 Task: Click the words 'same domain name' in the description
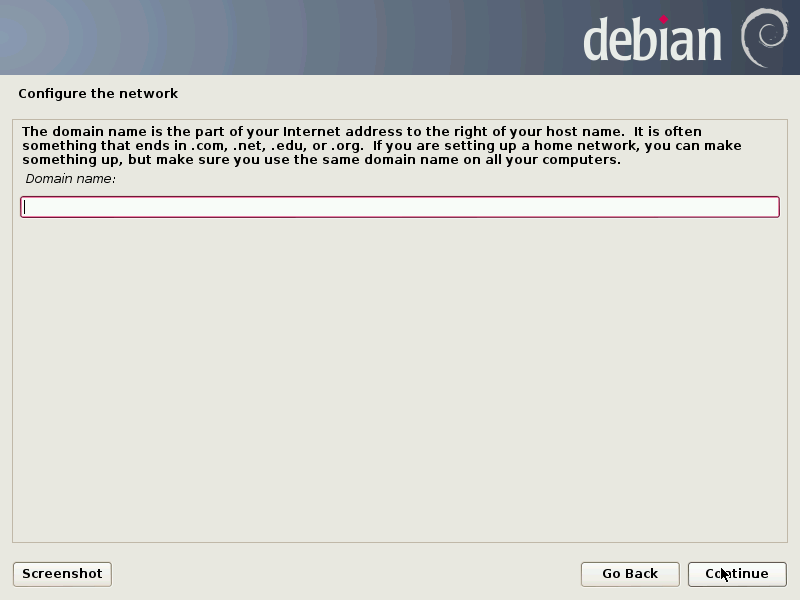click(x=401, y=160)
